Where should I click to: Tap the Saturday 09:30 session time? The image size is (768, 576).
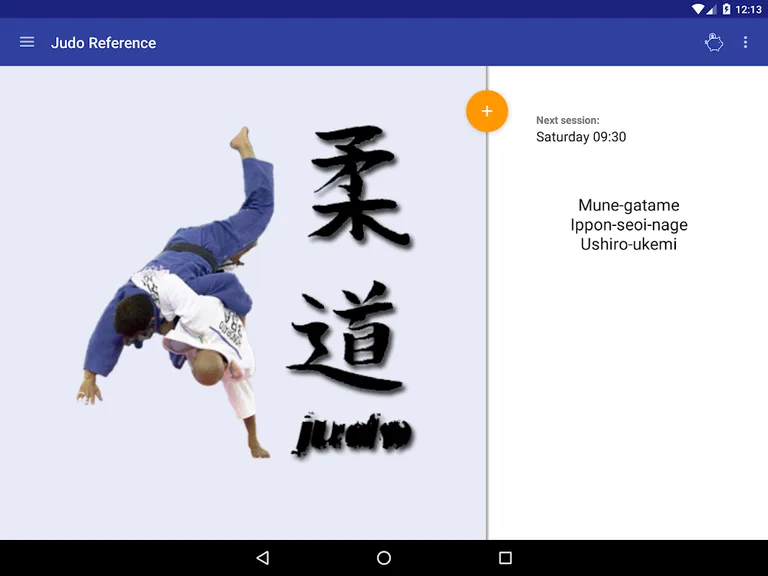(x=581, y=137)
